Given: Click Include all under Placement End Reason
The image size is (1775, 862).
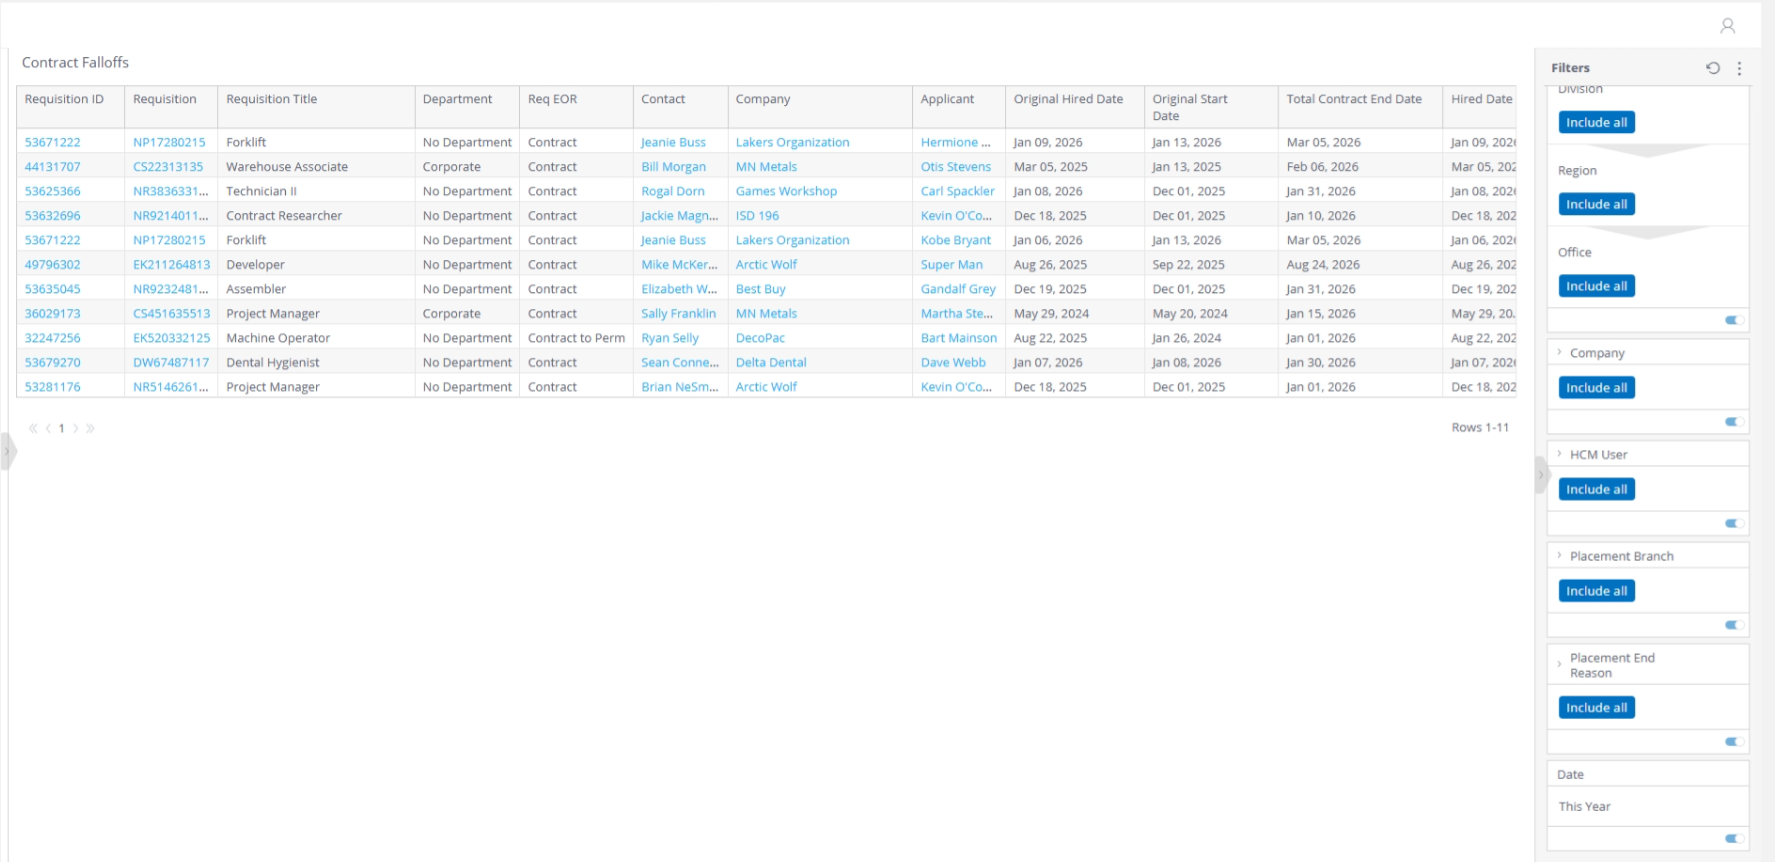Looking at the screenshot, I should (1596, 708).
